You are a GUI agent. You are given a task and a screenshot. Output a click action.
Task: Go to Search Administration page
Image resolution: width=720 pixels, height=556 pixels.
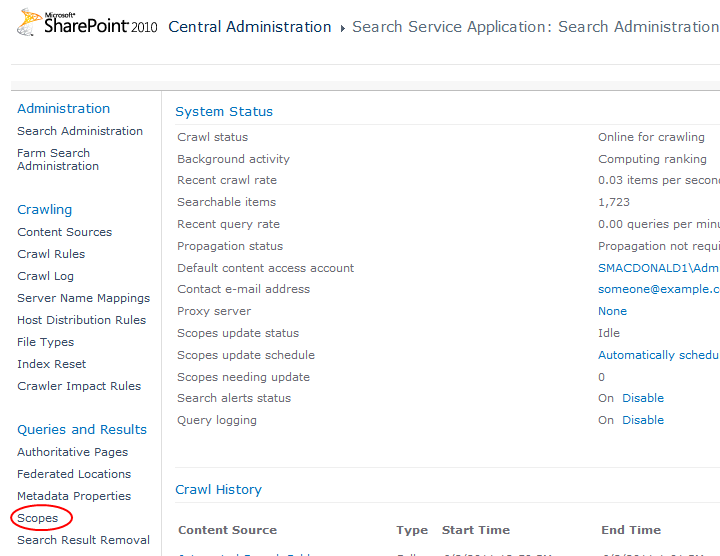click(x=80, y=131)
